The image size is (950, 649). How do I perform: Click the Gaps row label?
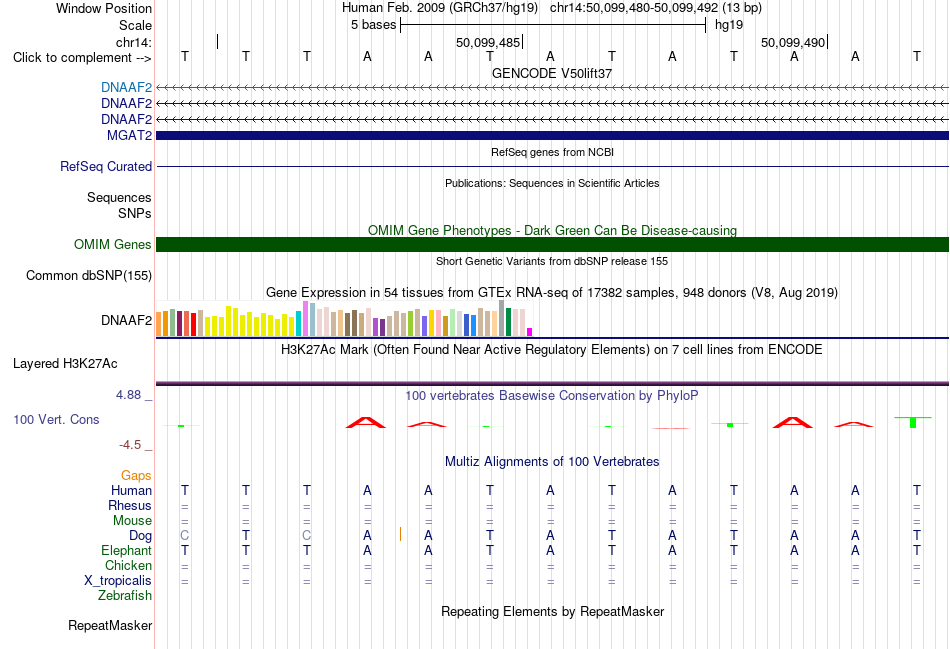pyautogui.click(x=136, y=476)
